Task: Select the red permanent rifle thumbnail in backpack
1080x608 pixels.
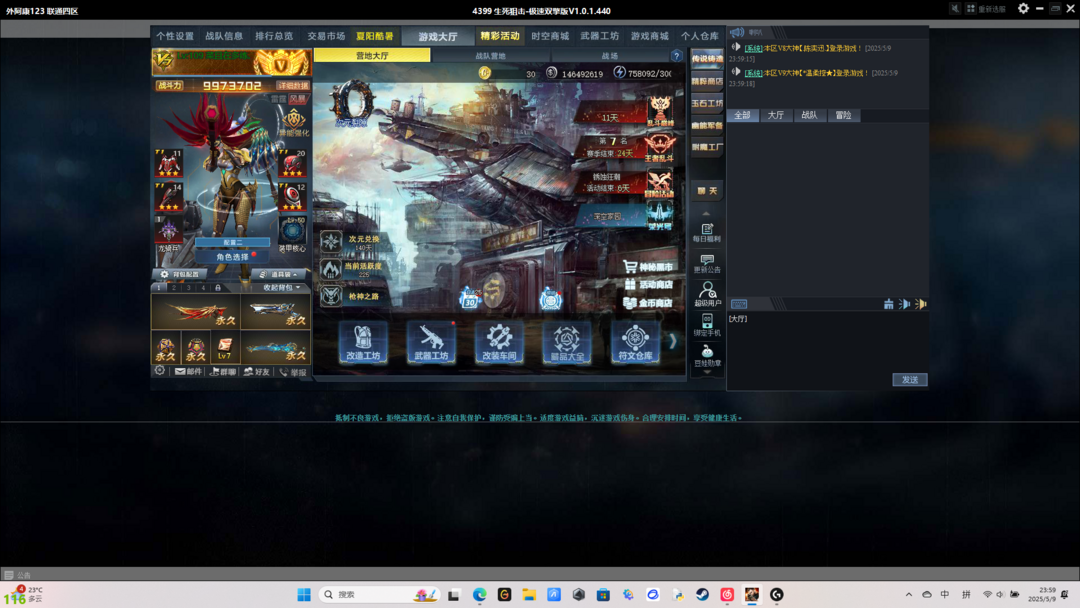Action: pyautogui.click(x=196, y=311)
